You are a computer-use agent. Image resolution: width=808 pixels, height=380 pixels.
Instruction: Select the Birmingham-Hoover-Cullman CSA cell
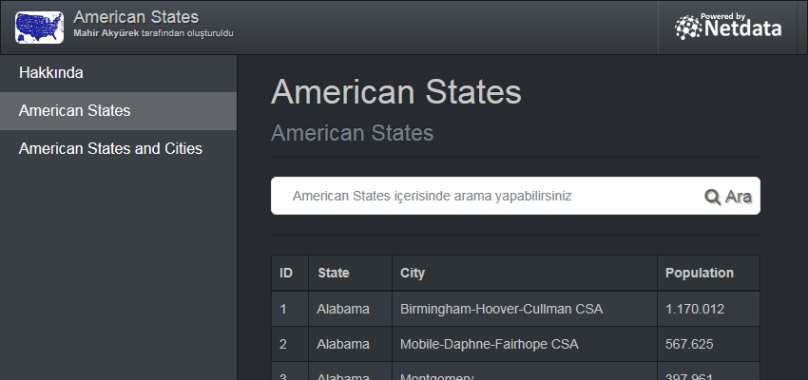click(x=525, y=309)
